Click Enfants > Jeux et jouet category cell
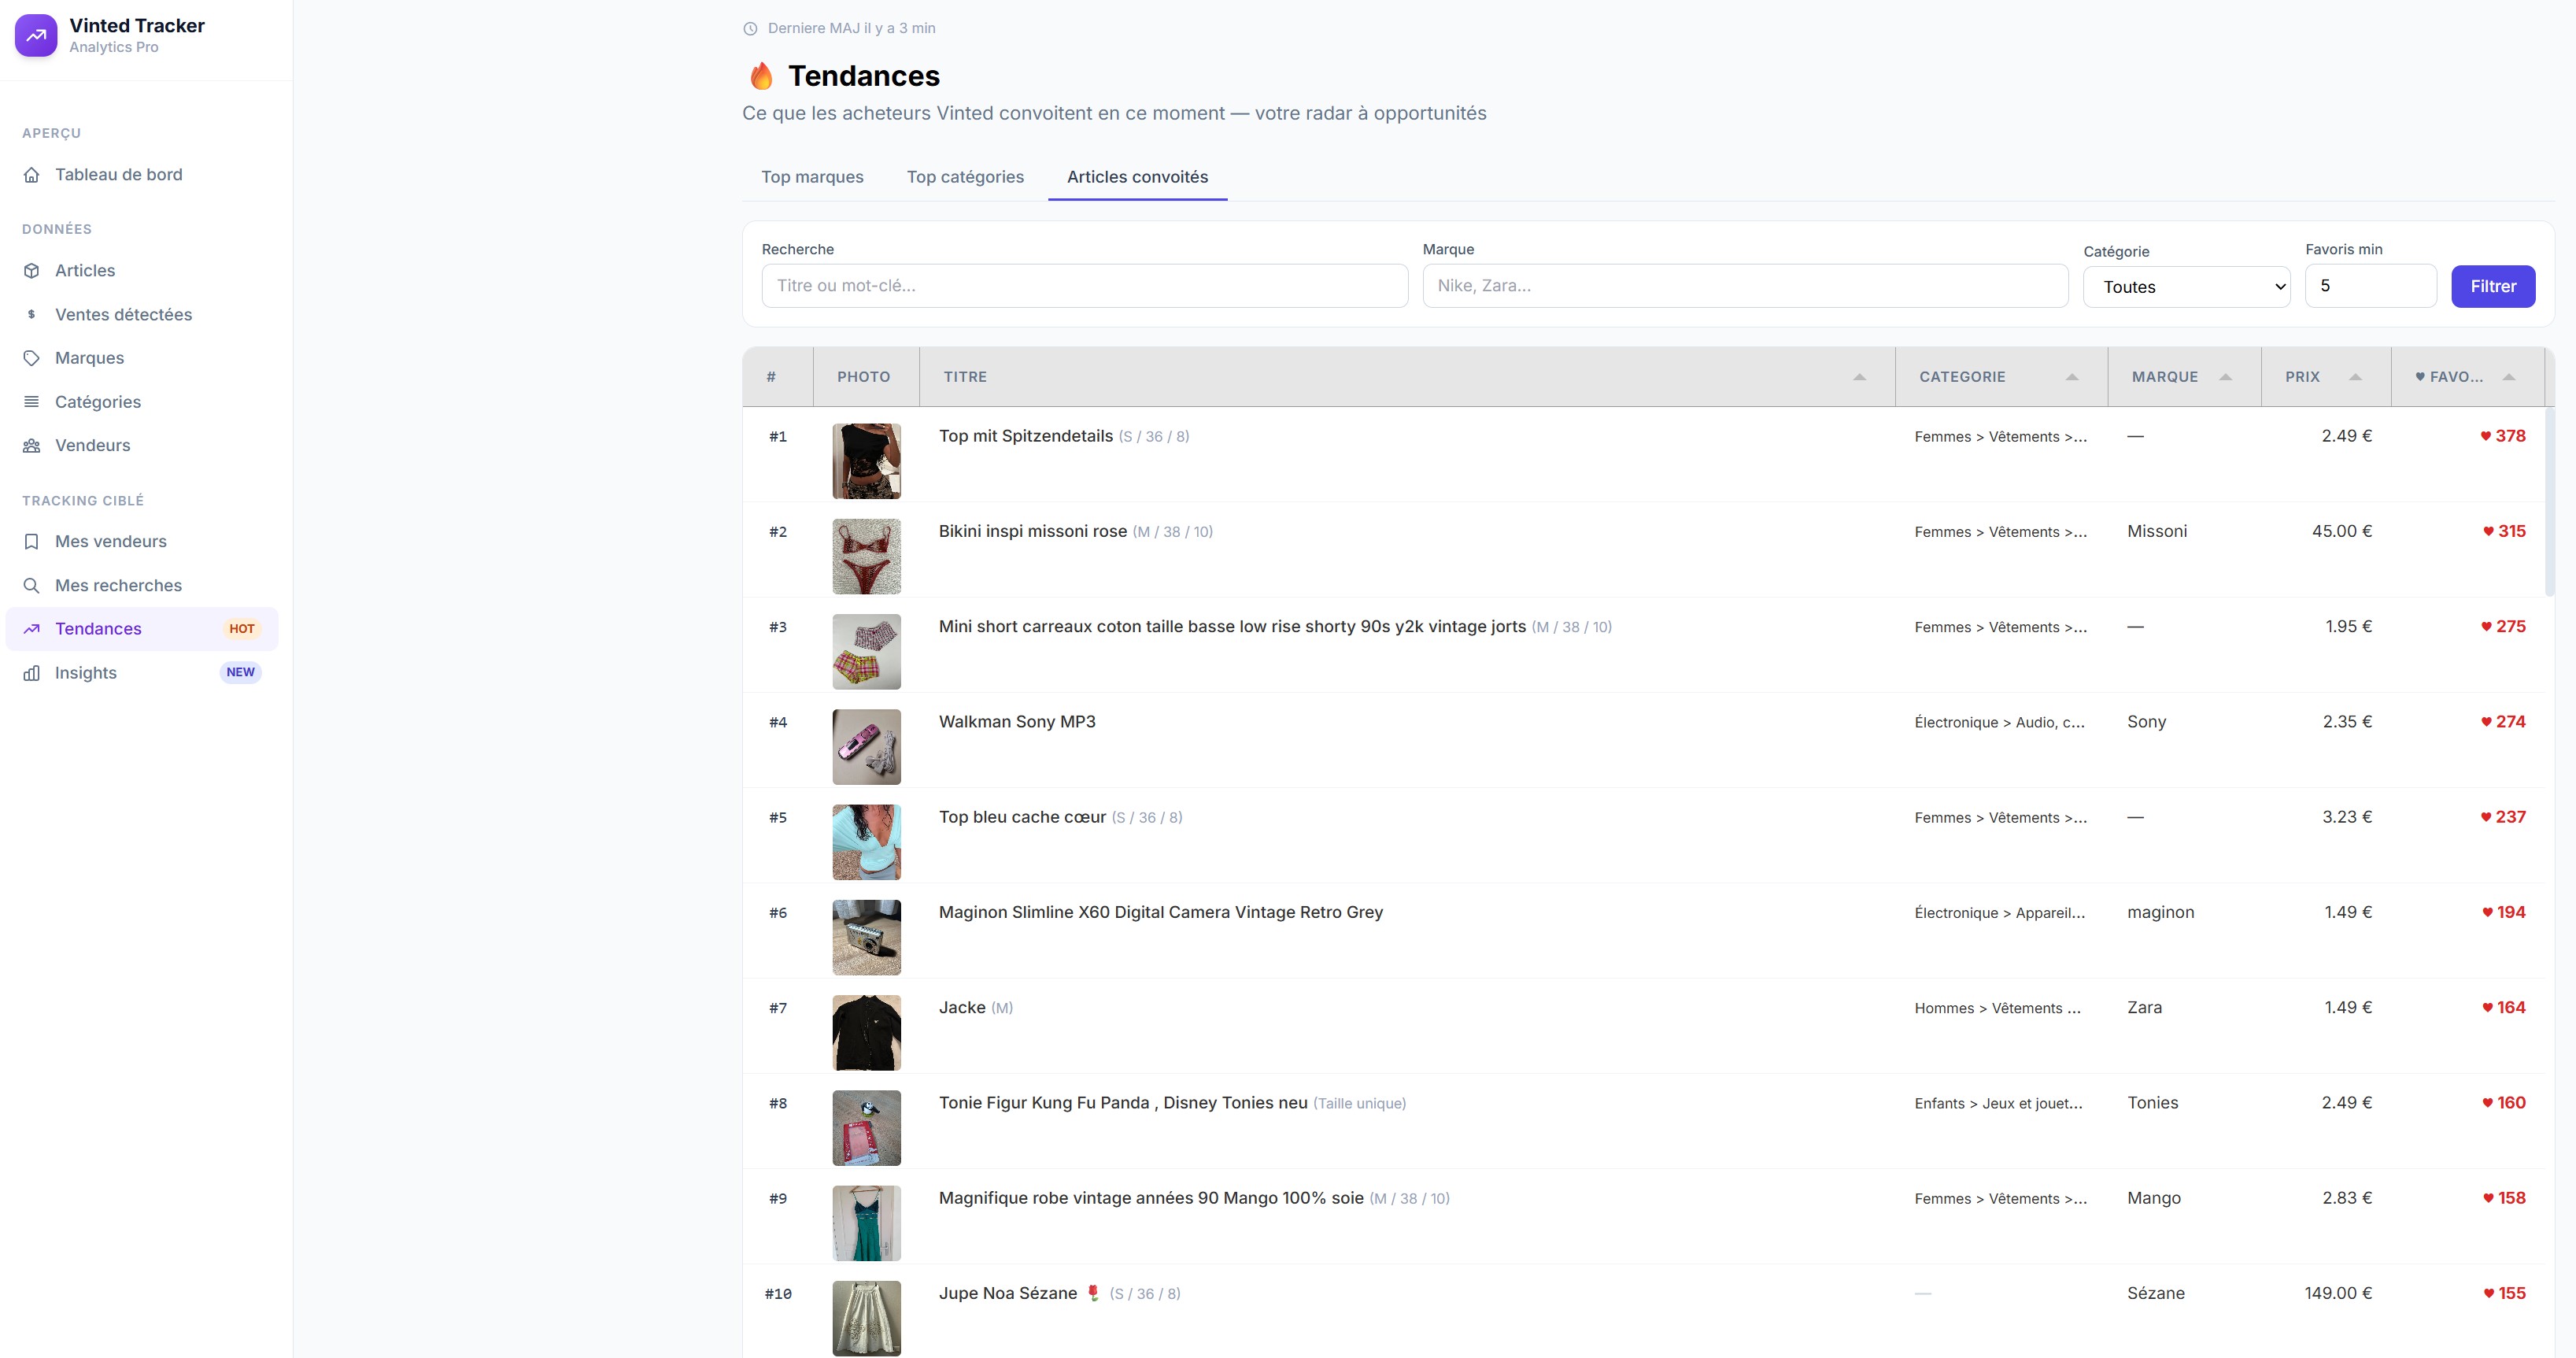The image size is (2576, 1358). coord(1999,1103)
